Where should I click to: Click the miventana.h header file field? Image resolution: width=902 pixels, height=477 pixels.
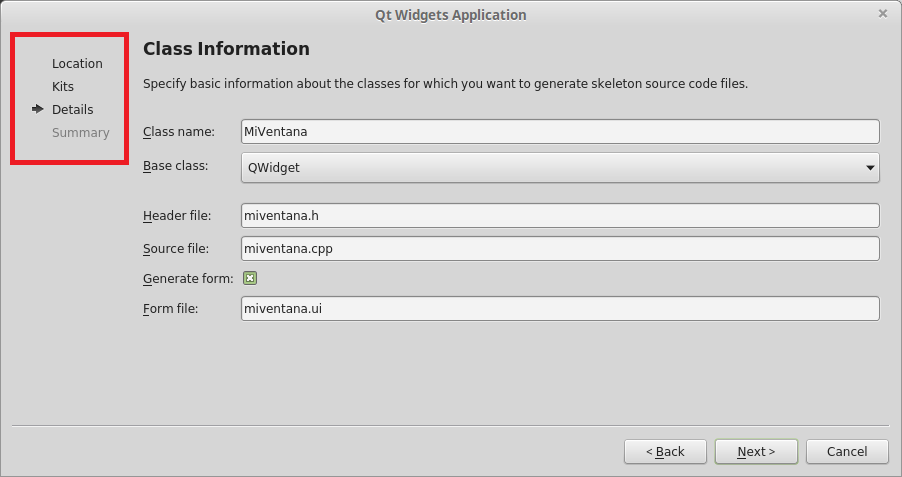[x=560, y=216]
